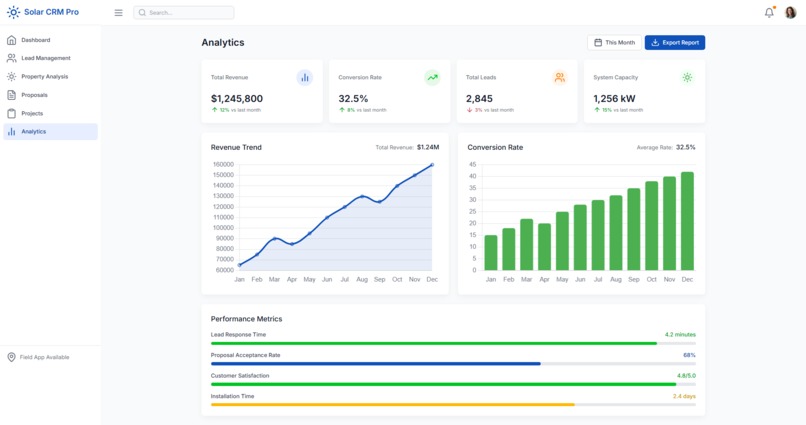The height and width of the screenshot is (425, 806).
Task: Click the 2.4 days value
Action: coord(684,396)
